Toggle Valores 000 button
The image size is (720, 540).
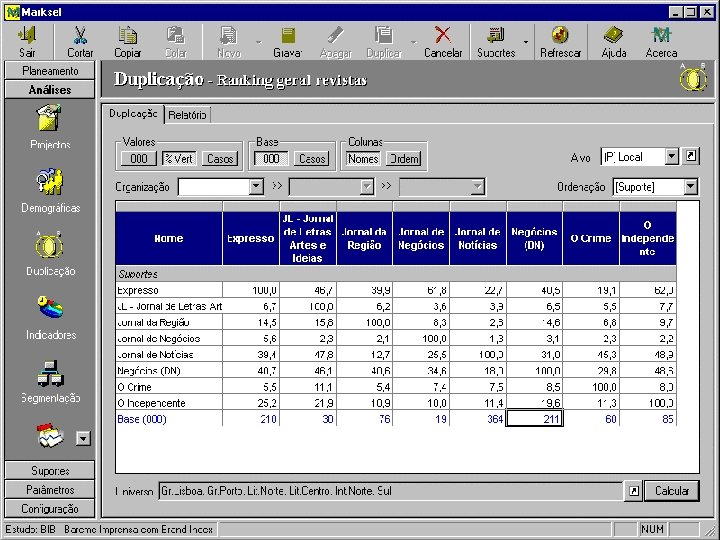click(x=139, y=158)
